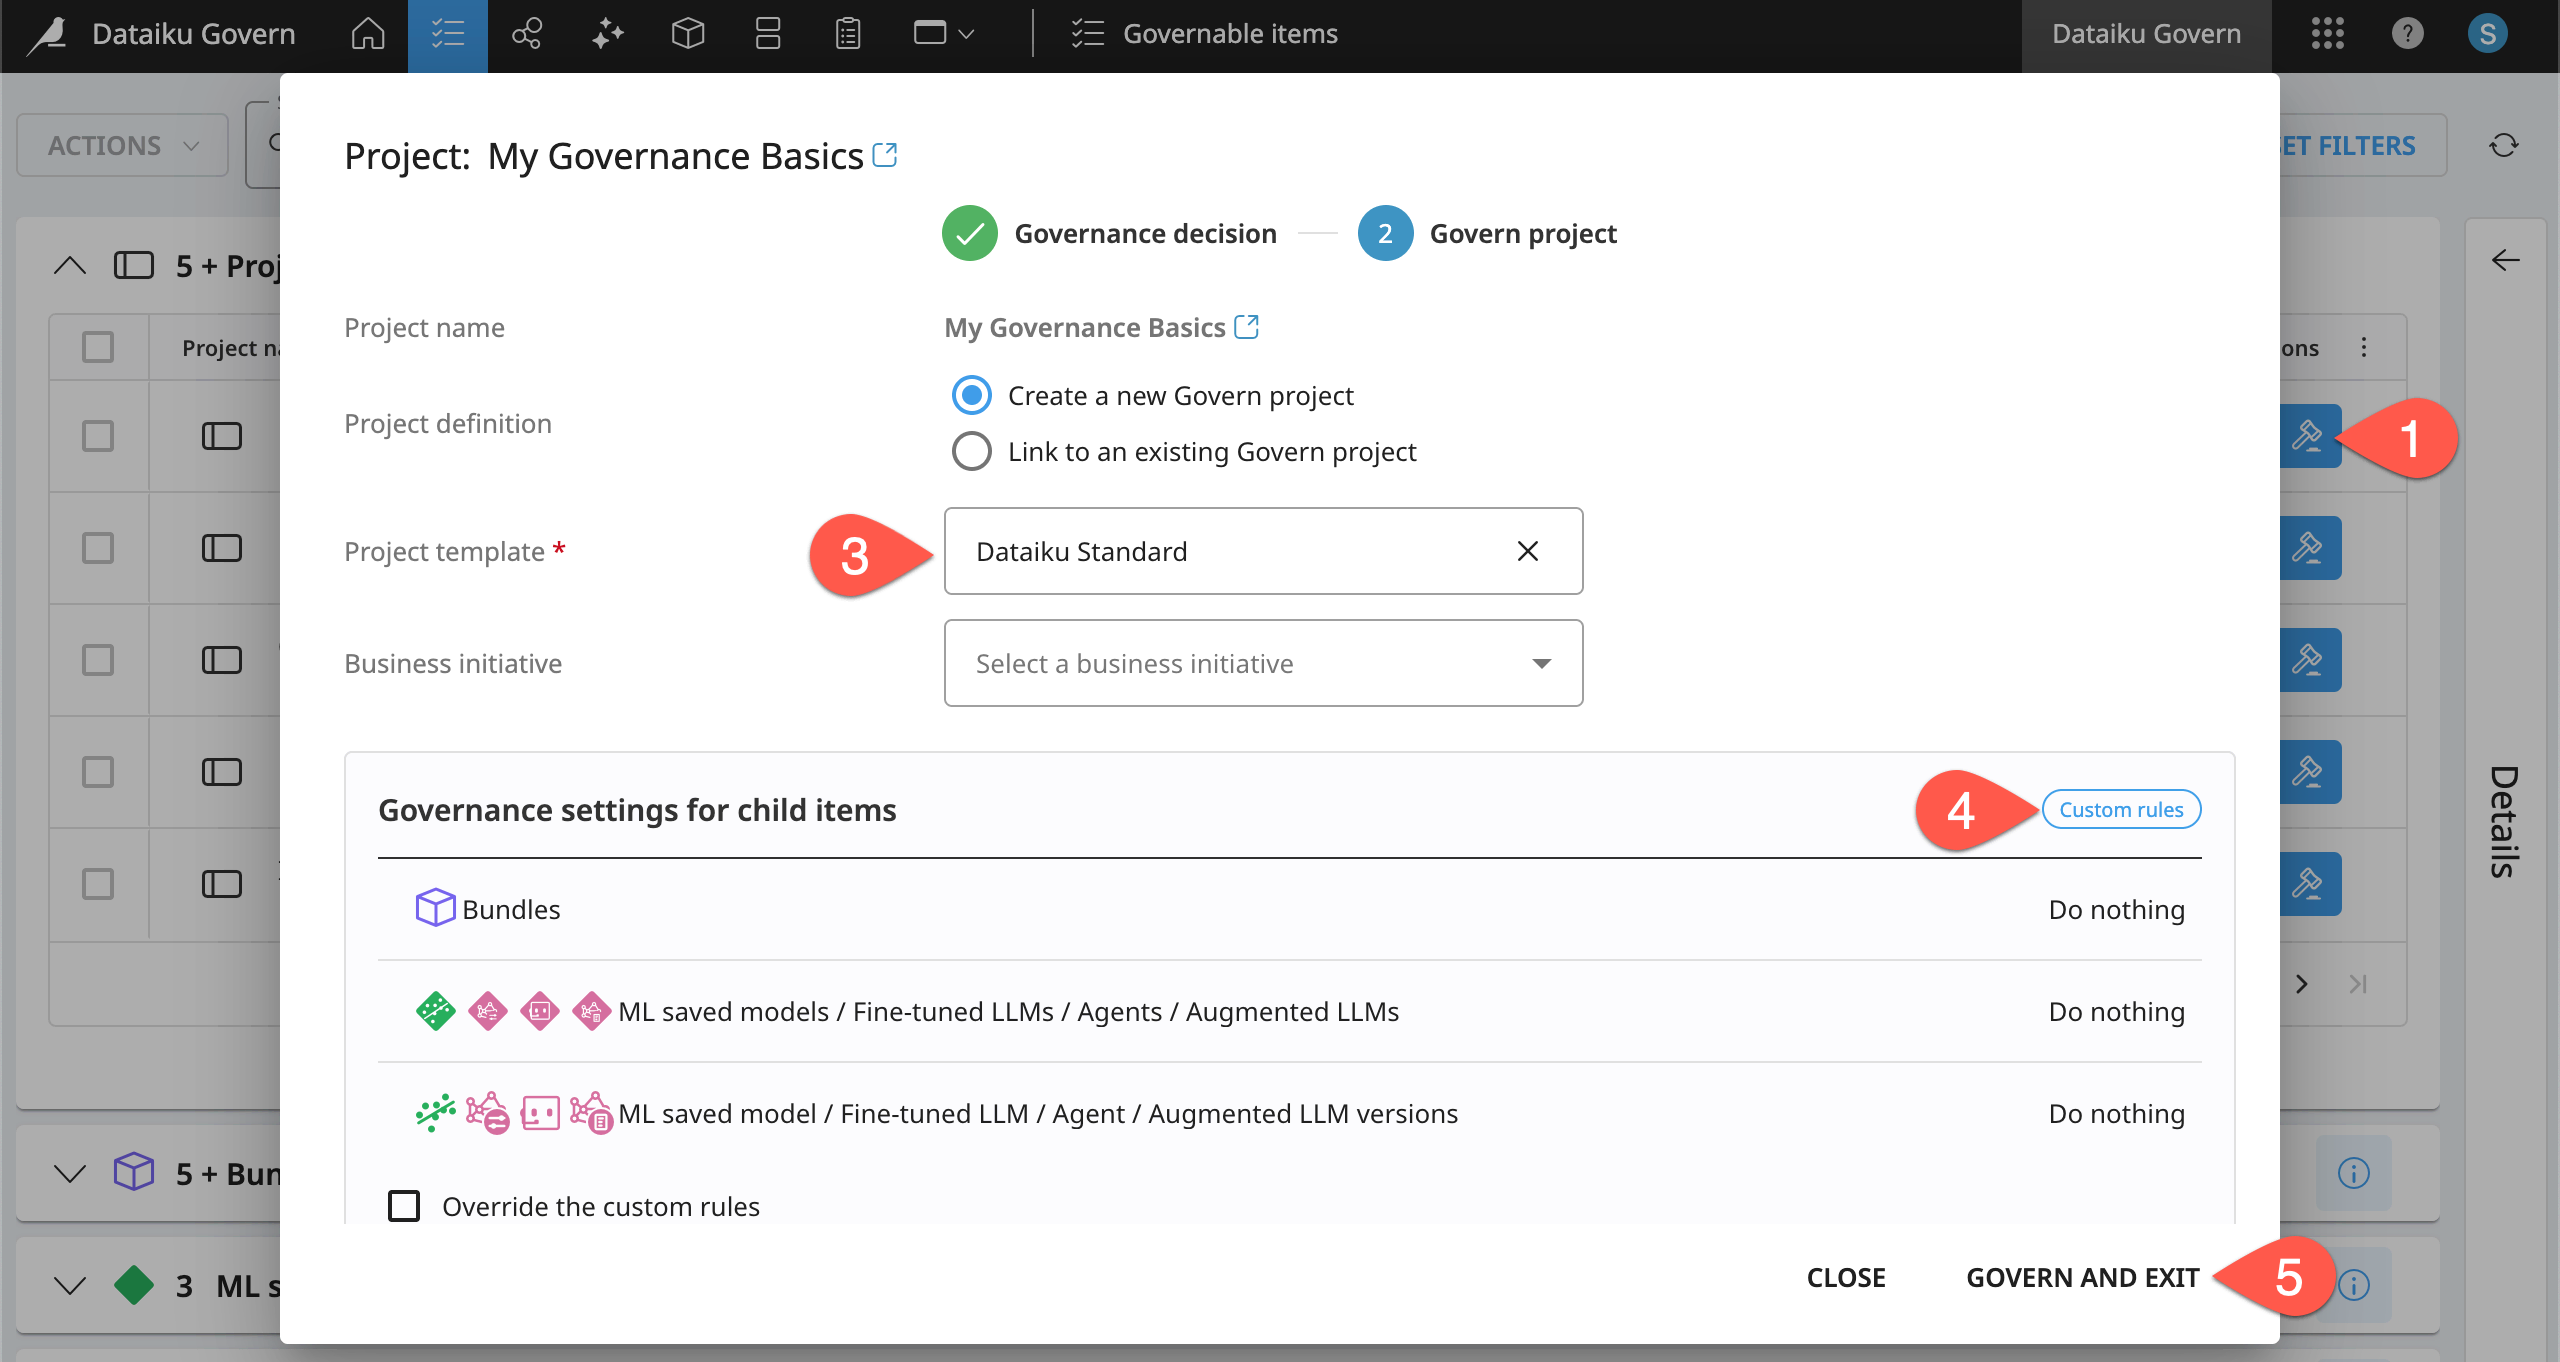Open the ACTIONS menu
The image size is (2560, 1362).
point(121,144)
